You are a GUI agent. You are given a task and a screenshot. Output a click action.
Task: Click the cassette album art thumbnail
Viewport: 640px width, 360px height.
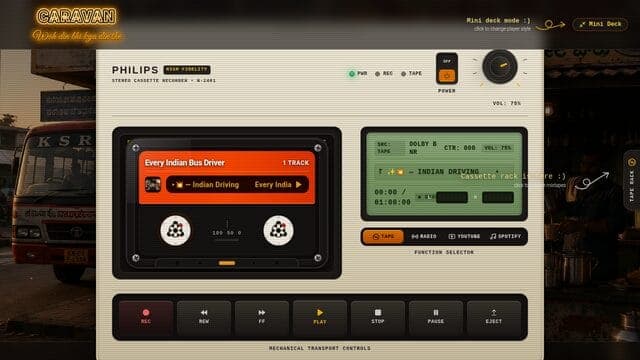click(153, 184)
